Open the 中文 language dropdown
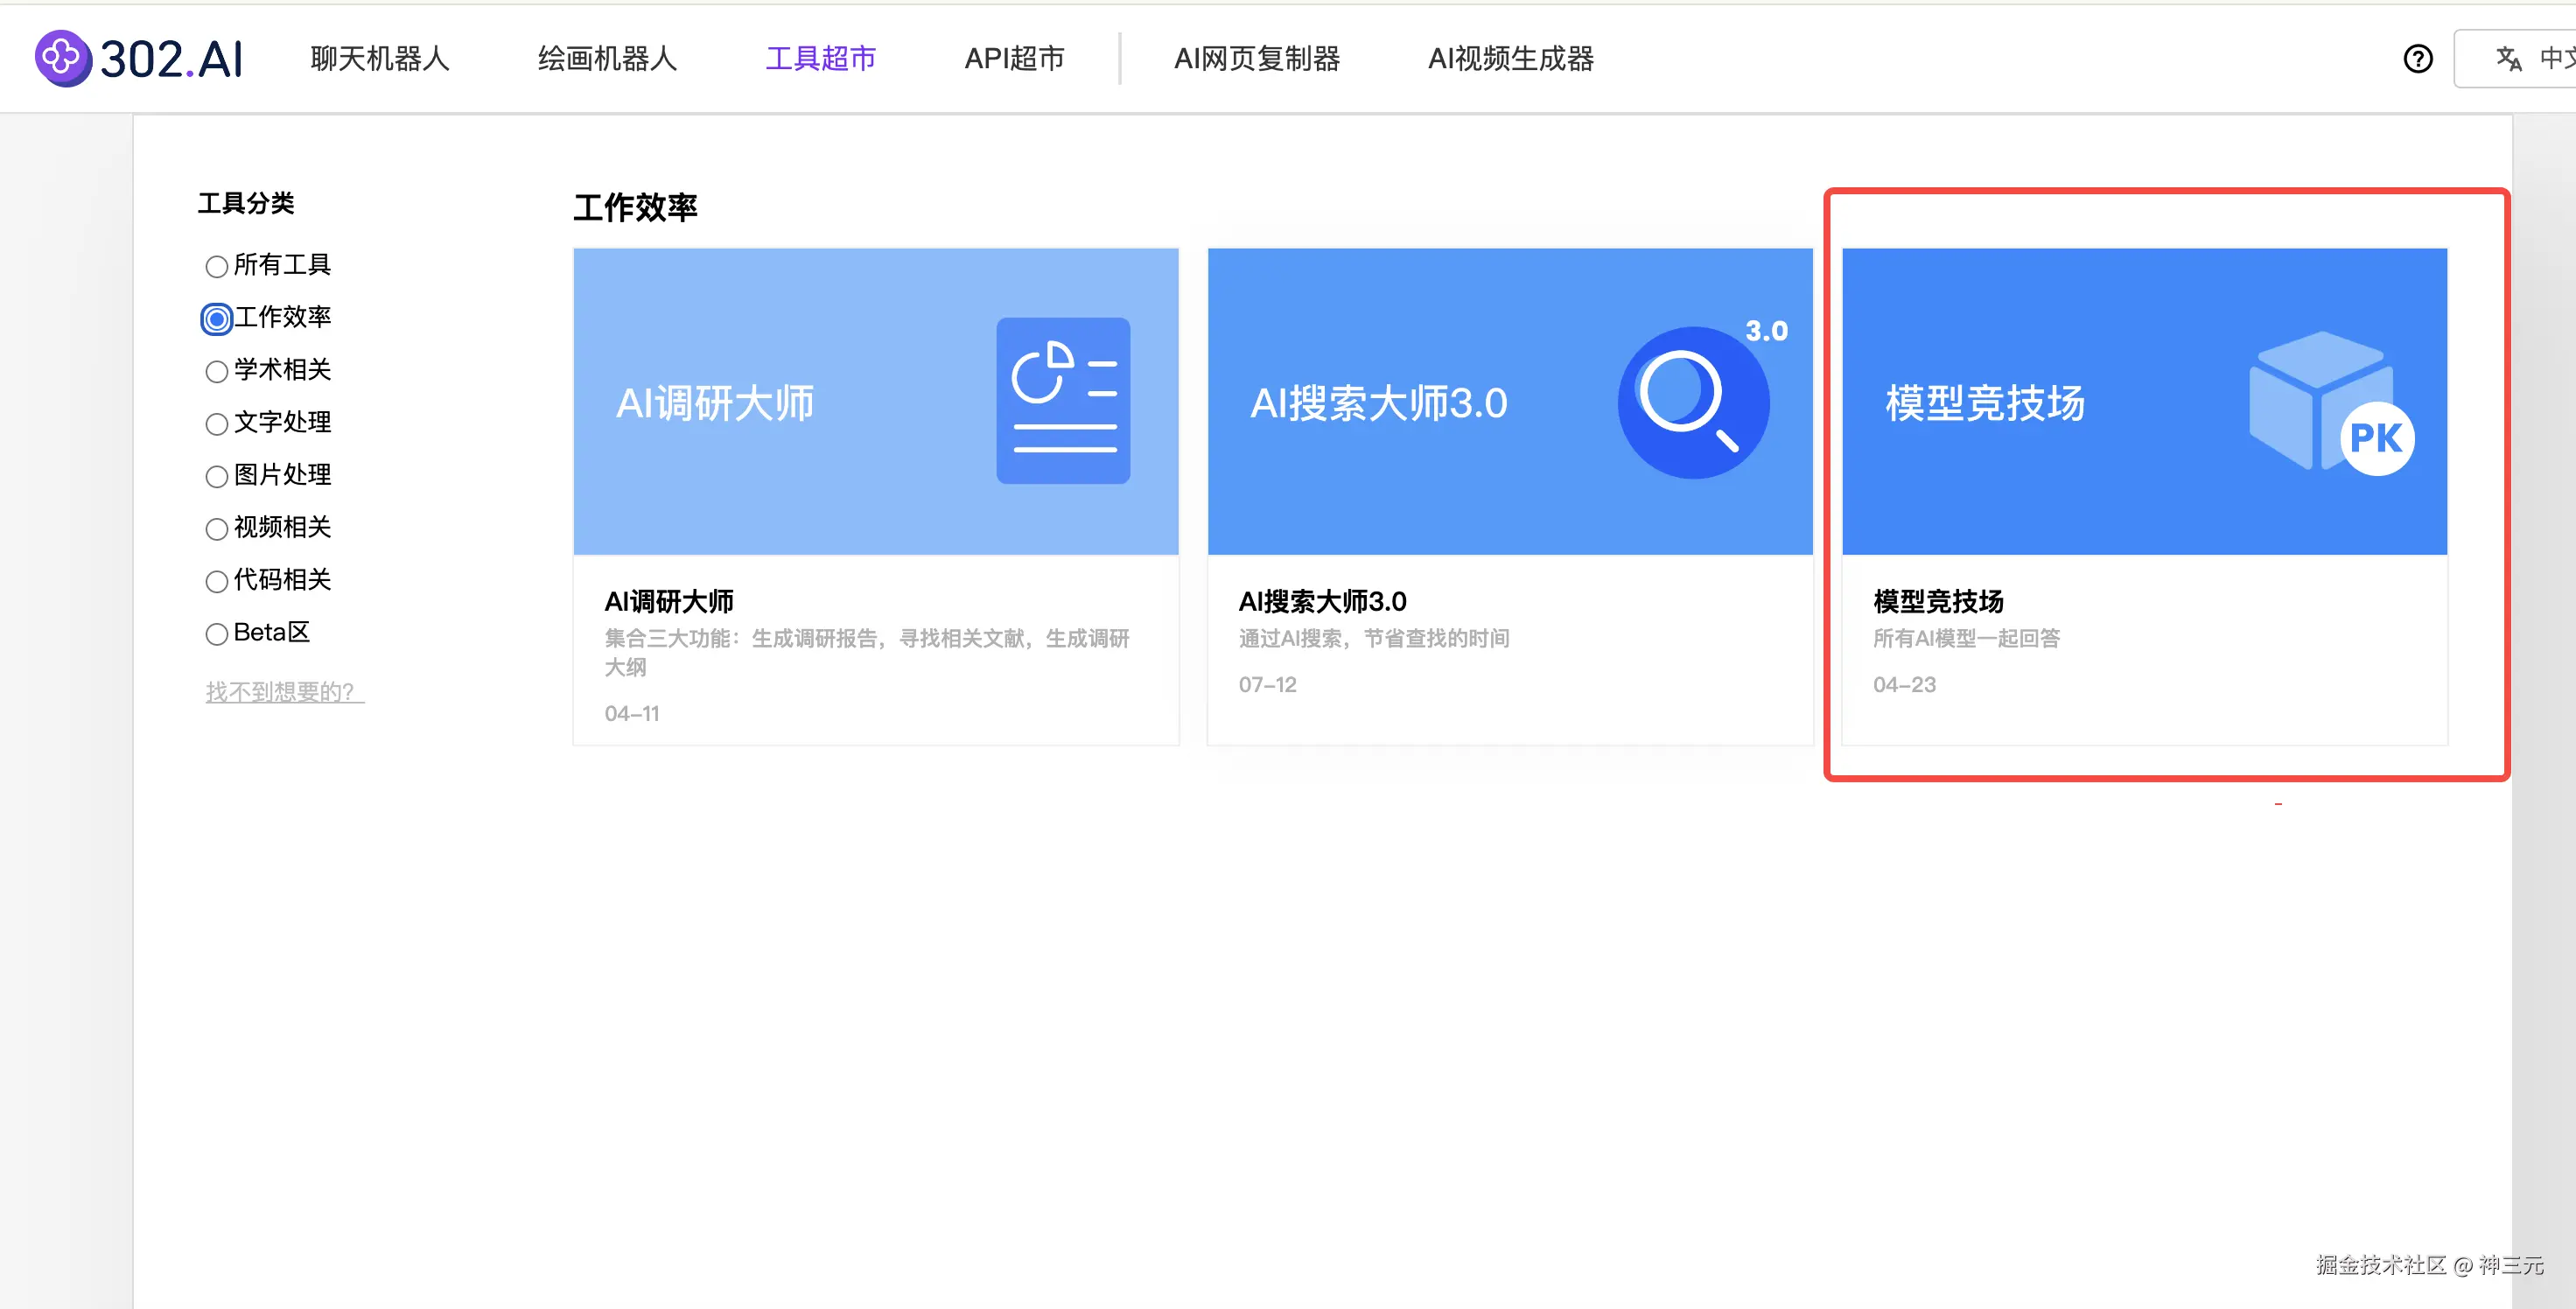The height and width of the screenshot is (1309, 2576). click(2550, 59)
